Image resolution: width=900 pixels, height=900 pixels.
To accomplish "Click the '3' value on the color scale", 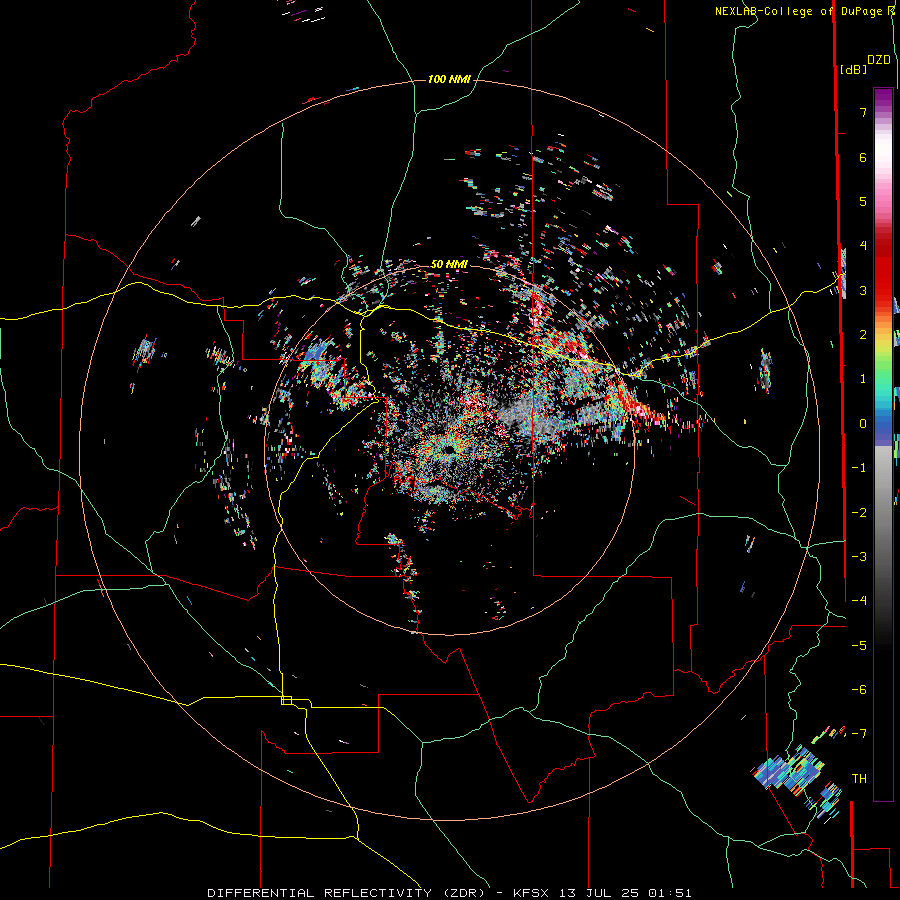I will [863, 290].
